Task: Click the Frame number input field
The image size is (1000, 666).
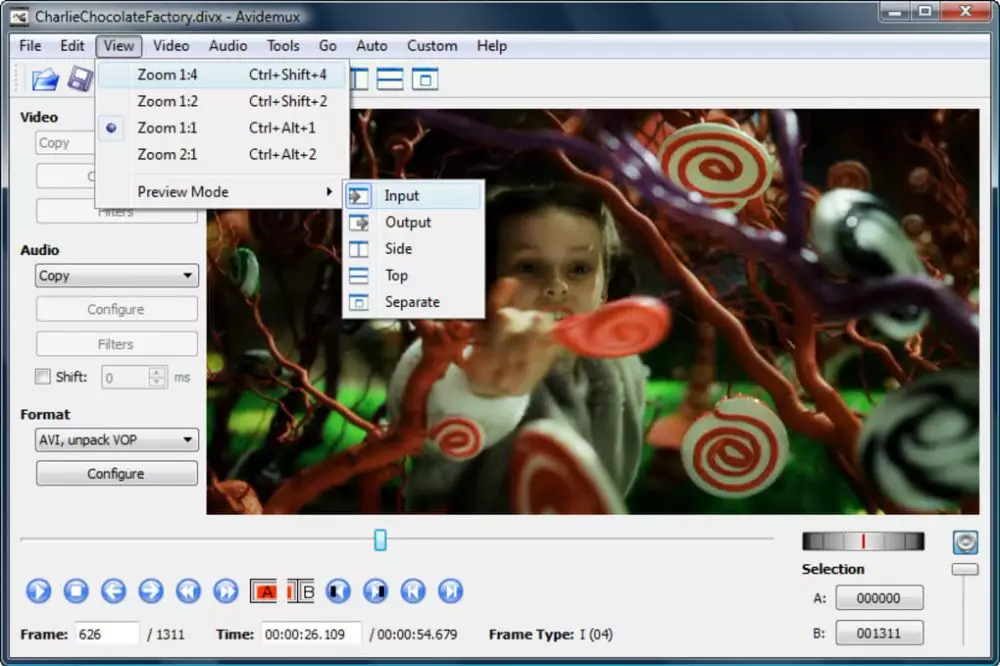Action: click(x=106, y=633)
